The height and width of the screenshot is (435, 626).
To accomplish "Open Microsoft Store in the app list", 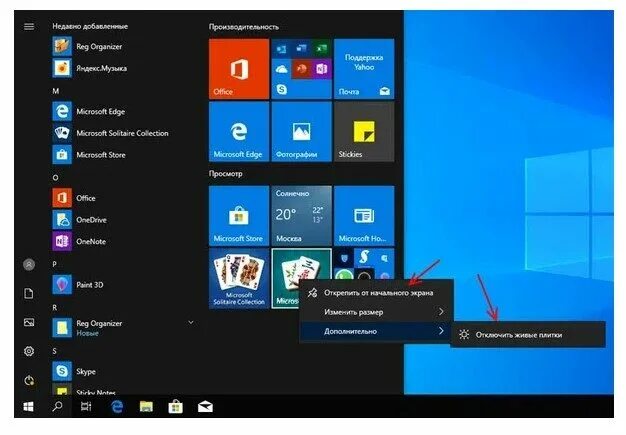I will (x=101, y=155).
